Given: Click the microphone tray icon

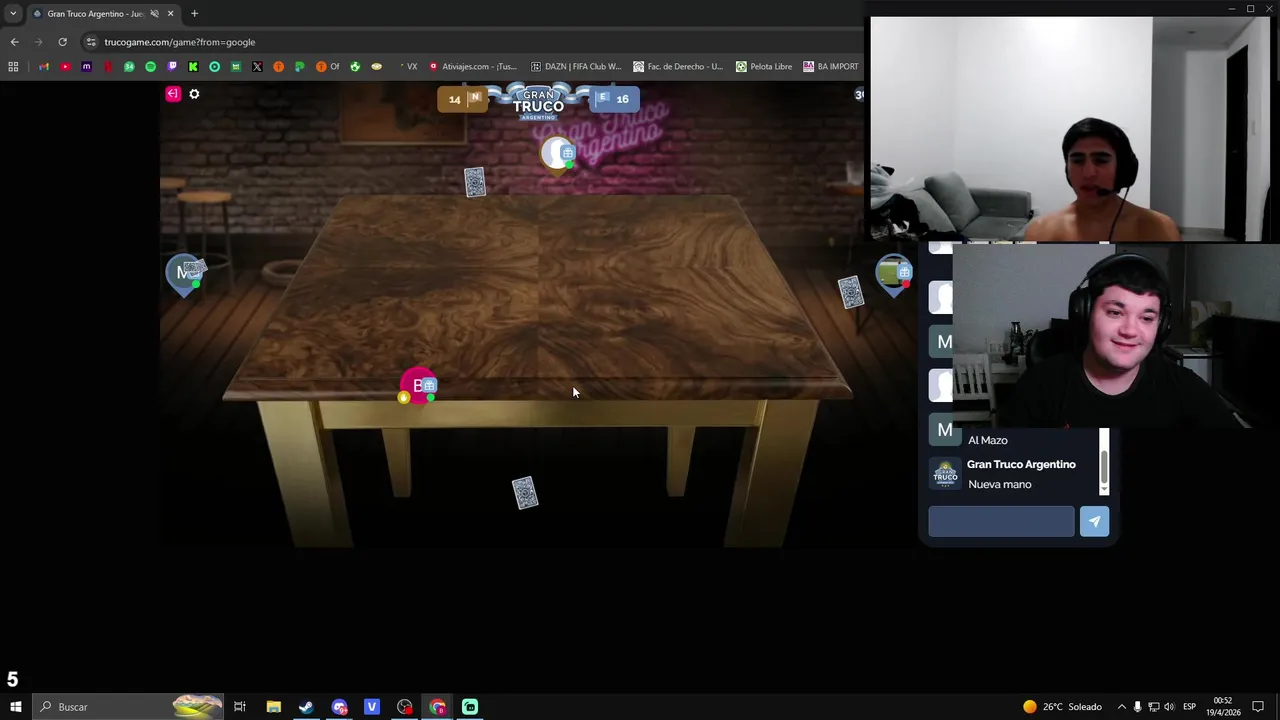Looking at the screenshot, I should (x=1137, y=707).
